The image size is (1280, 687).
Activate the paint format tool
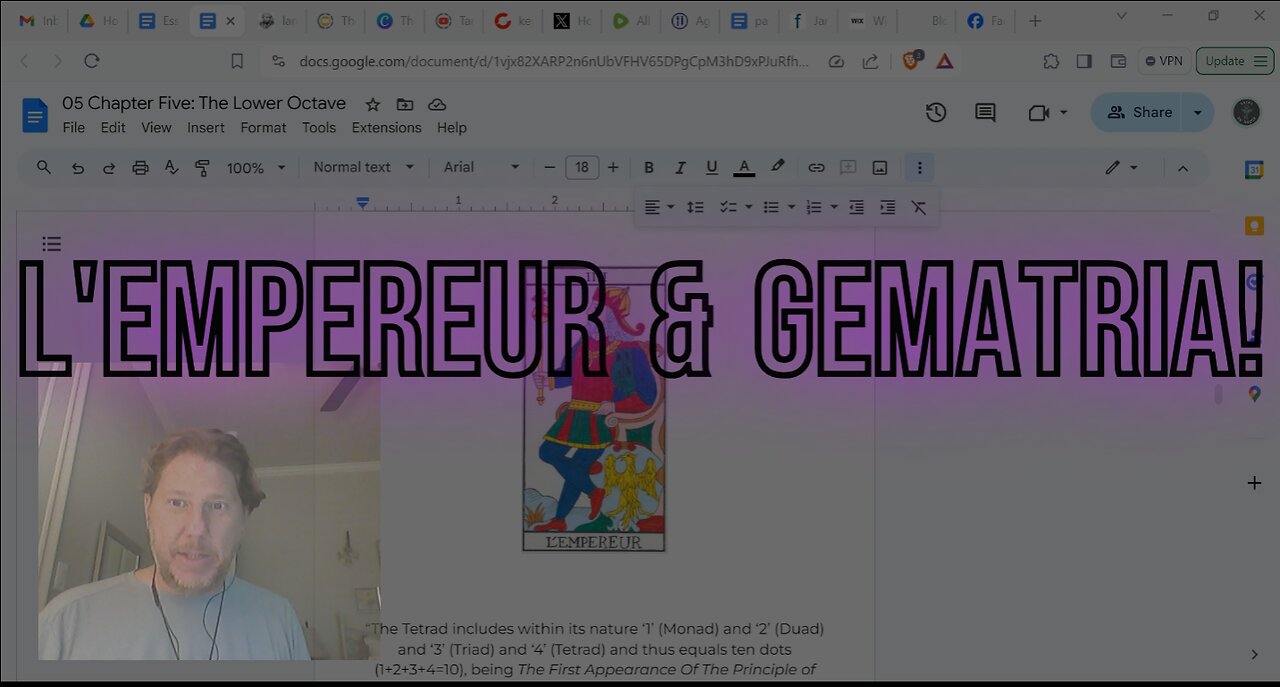pyautogui.click(x=202, y=168)
